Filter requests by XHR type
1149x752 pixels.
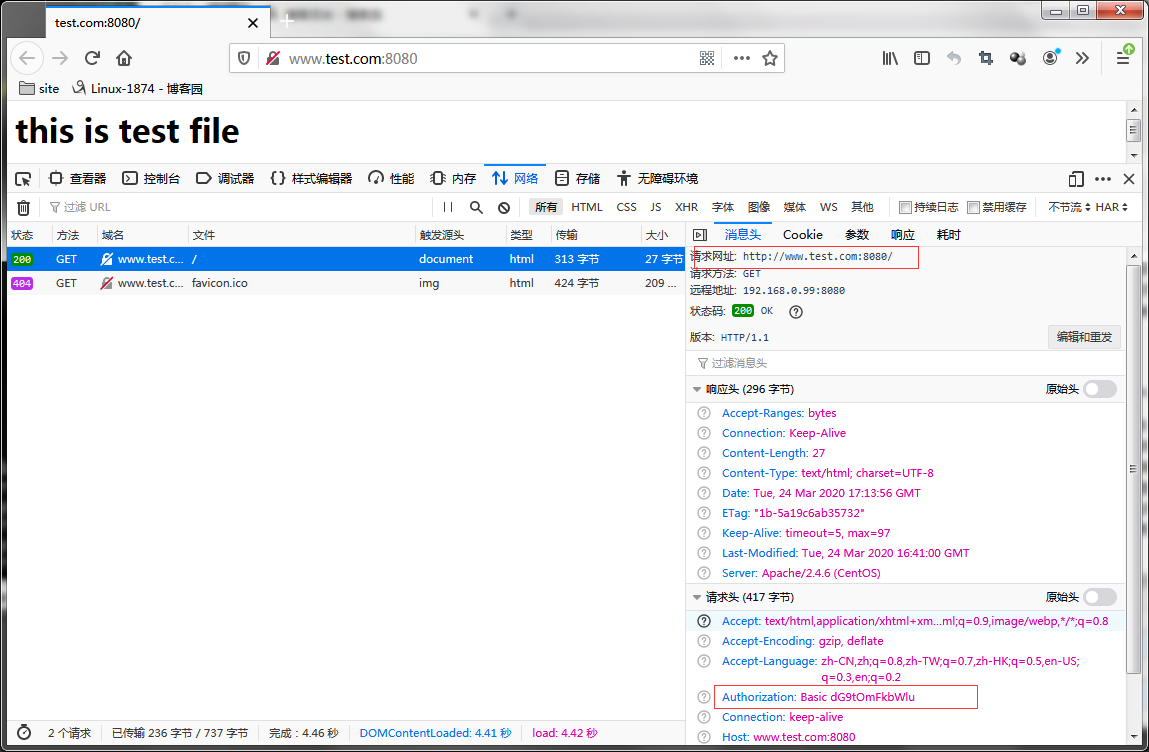(x=687, y=207)
